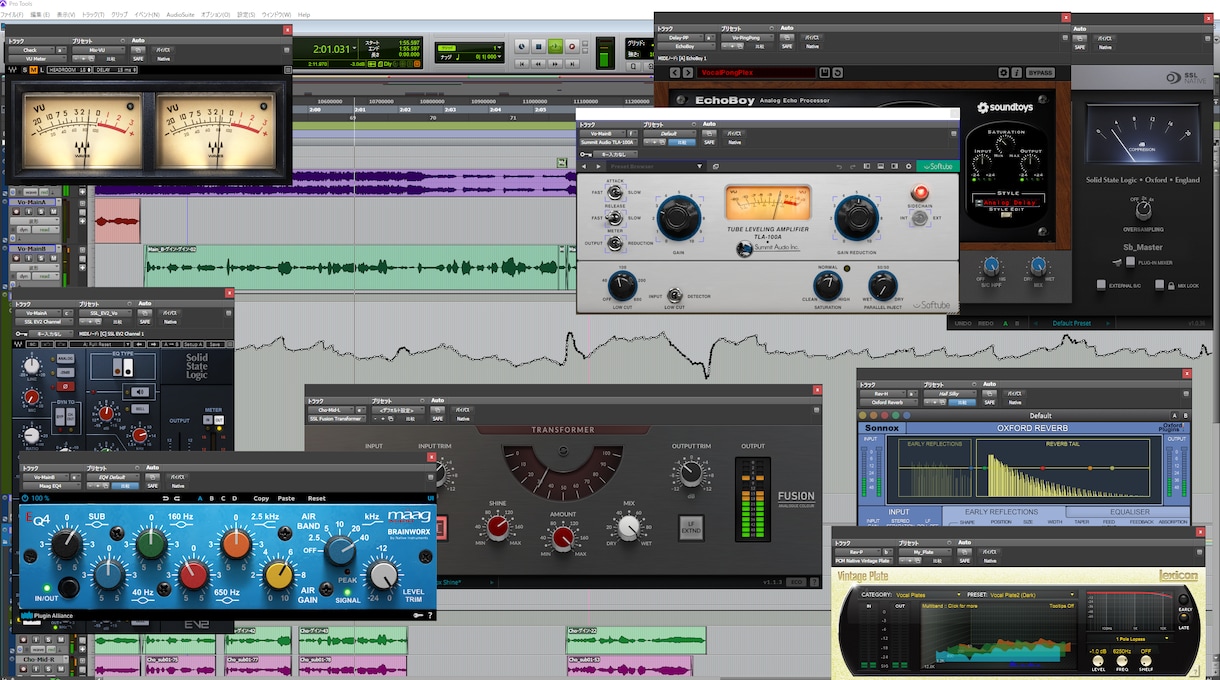The width and height of the screenshot is (1220, 680).
Task: Click the Record button in transport
Action: click(x=572, y=46)
